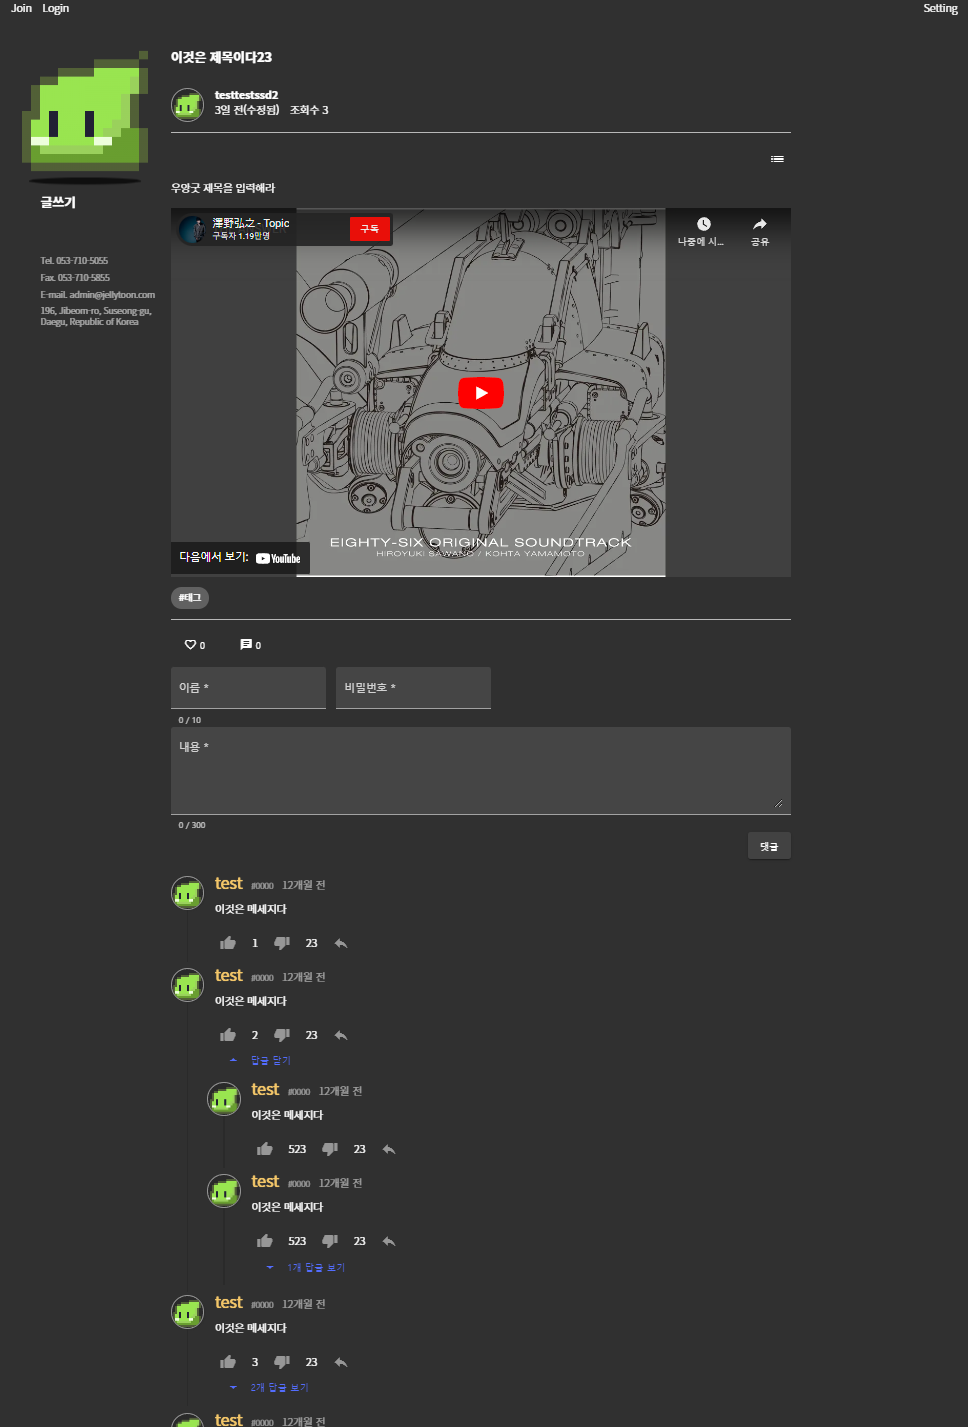Thumbs-up the comment showing 1 like
This screenshot has width=968, height=1427.
(228, 943)
